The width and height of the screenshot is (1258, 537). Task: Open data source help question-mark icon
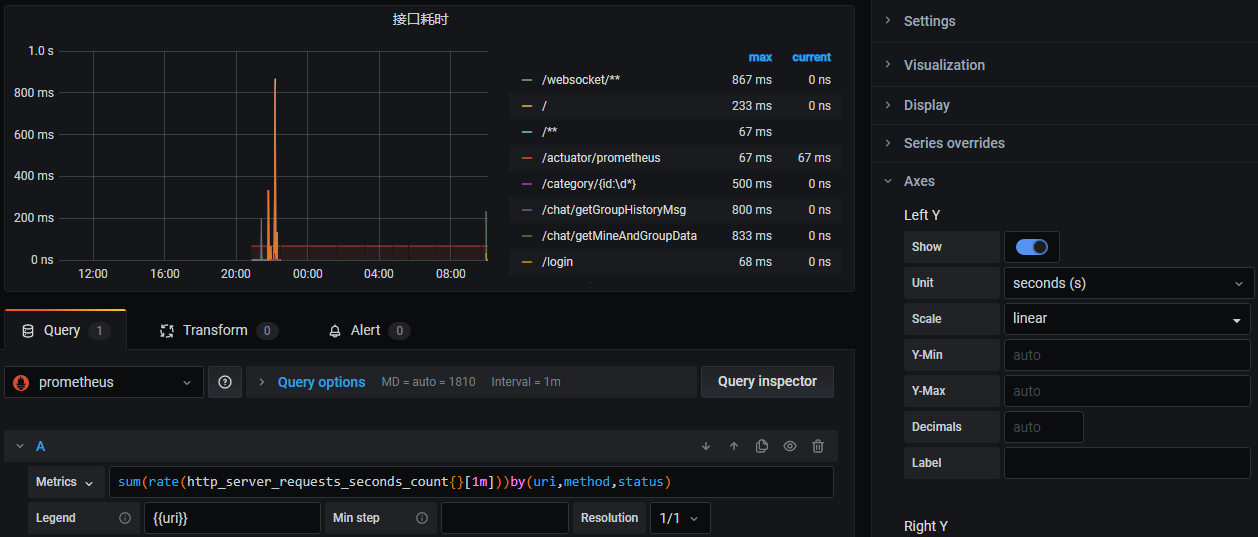click(x=225, y=382)
